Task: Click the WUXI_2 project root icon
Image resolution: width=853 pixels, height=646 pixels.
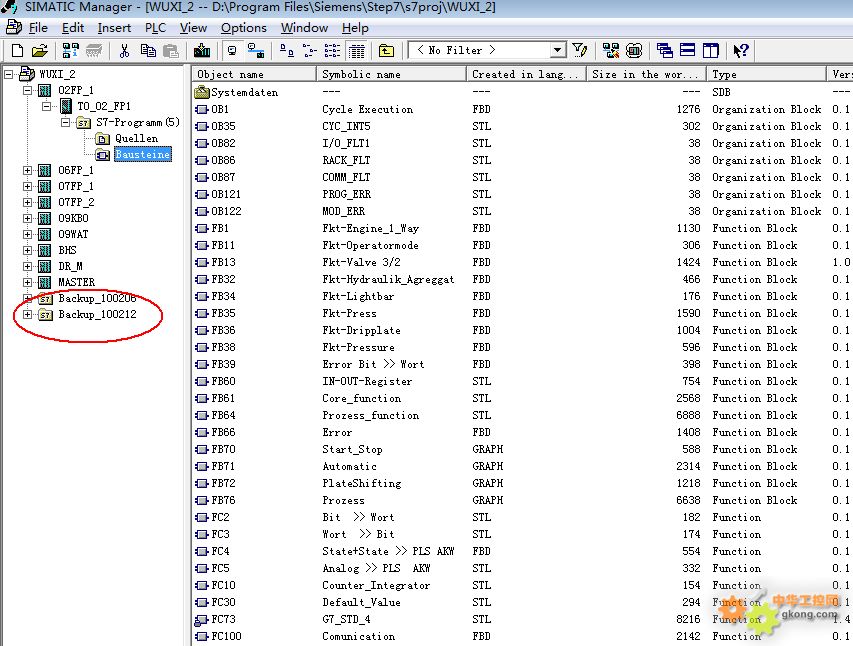Action: 27,73
